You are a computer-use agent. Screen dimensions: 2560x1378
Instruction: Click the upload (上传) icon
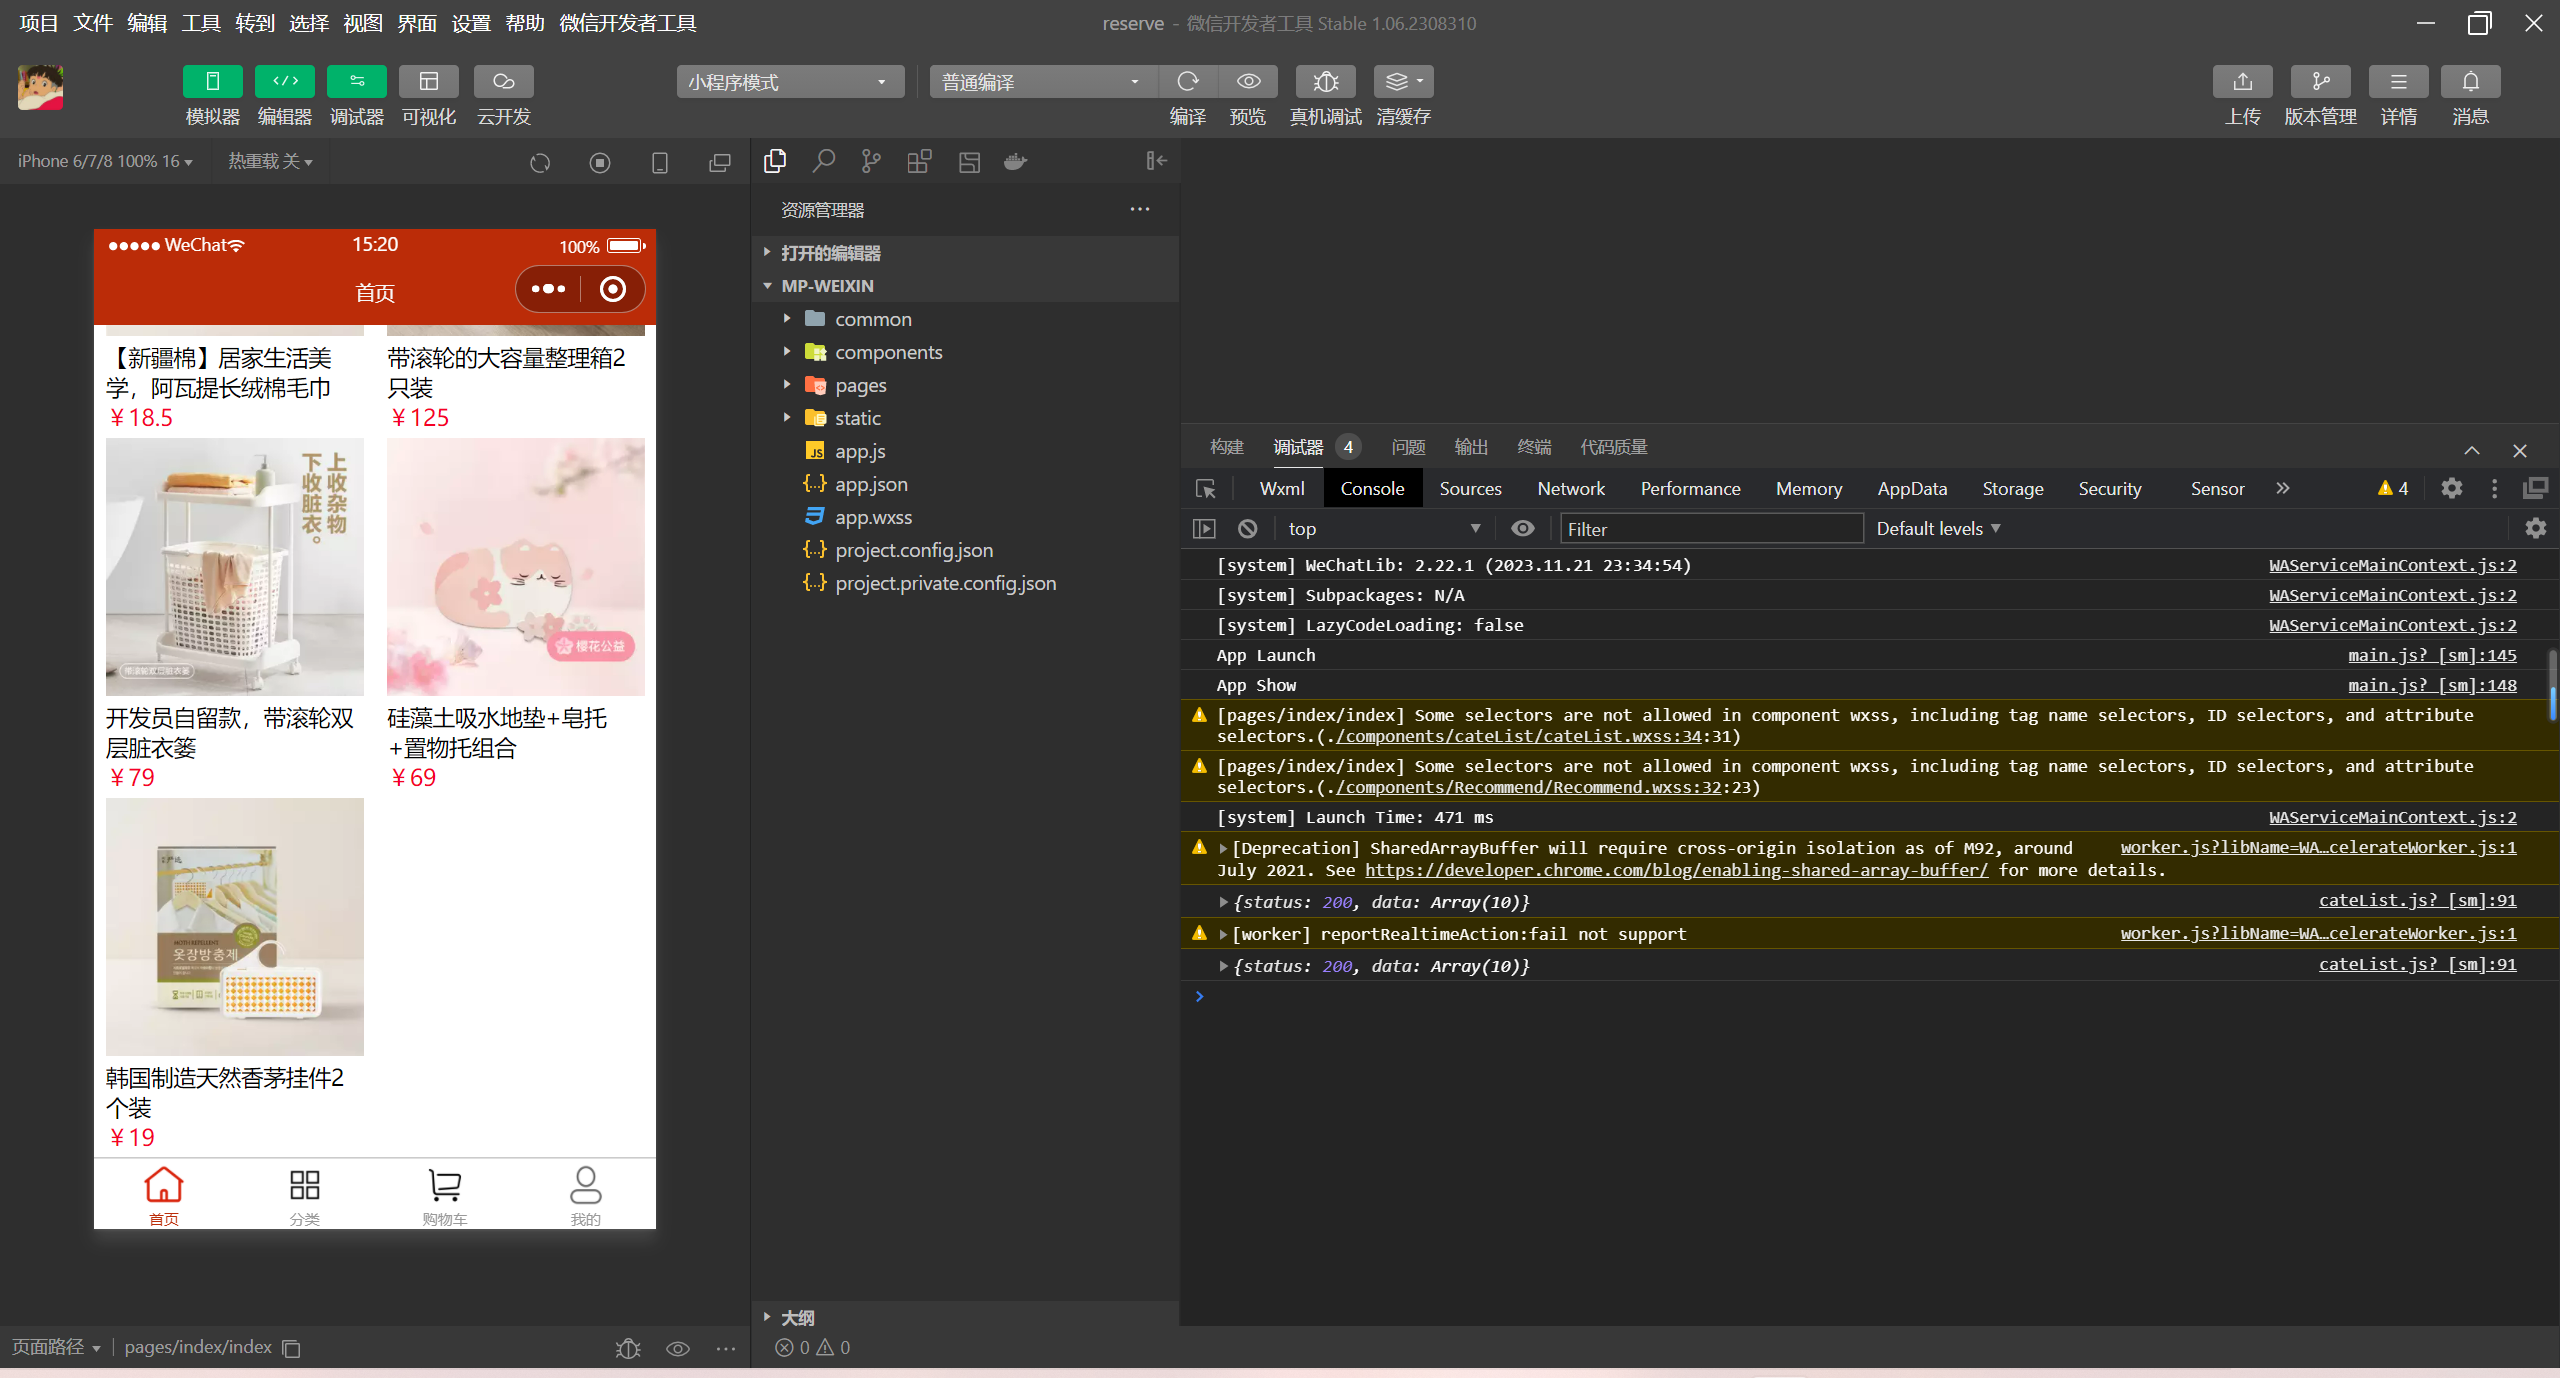click(2241, 80)
